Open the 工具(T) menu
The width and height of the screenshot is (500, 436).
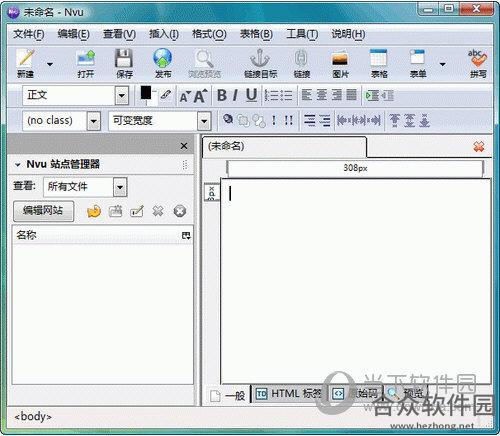302,34
